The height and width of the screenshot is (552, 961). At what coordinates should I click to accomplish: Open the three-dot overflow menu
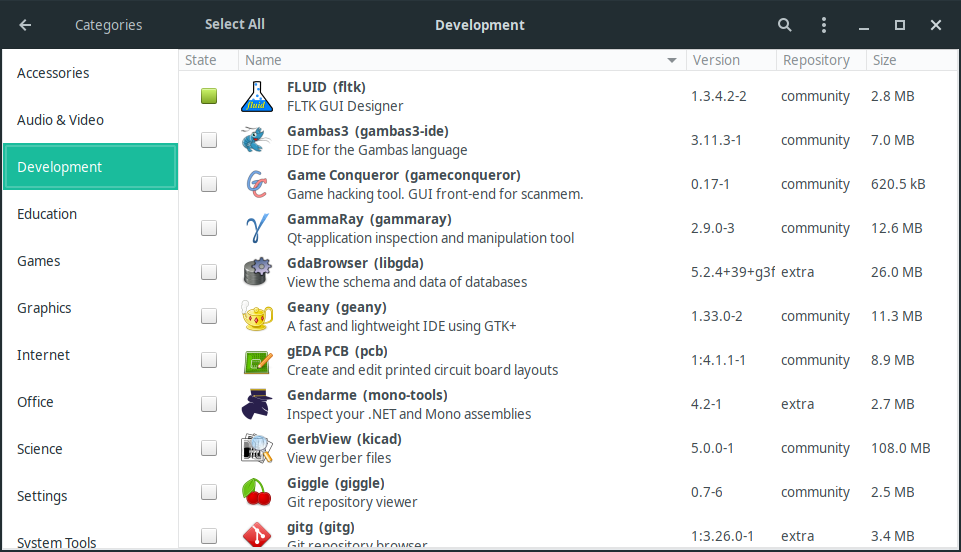tap(824, 25)
